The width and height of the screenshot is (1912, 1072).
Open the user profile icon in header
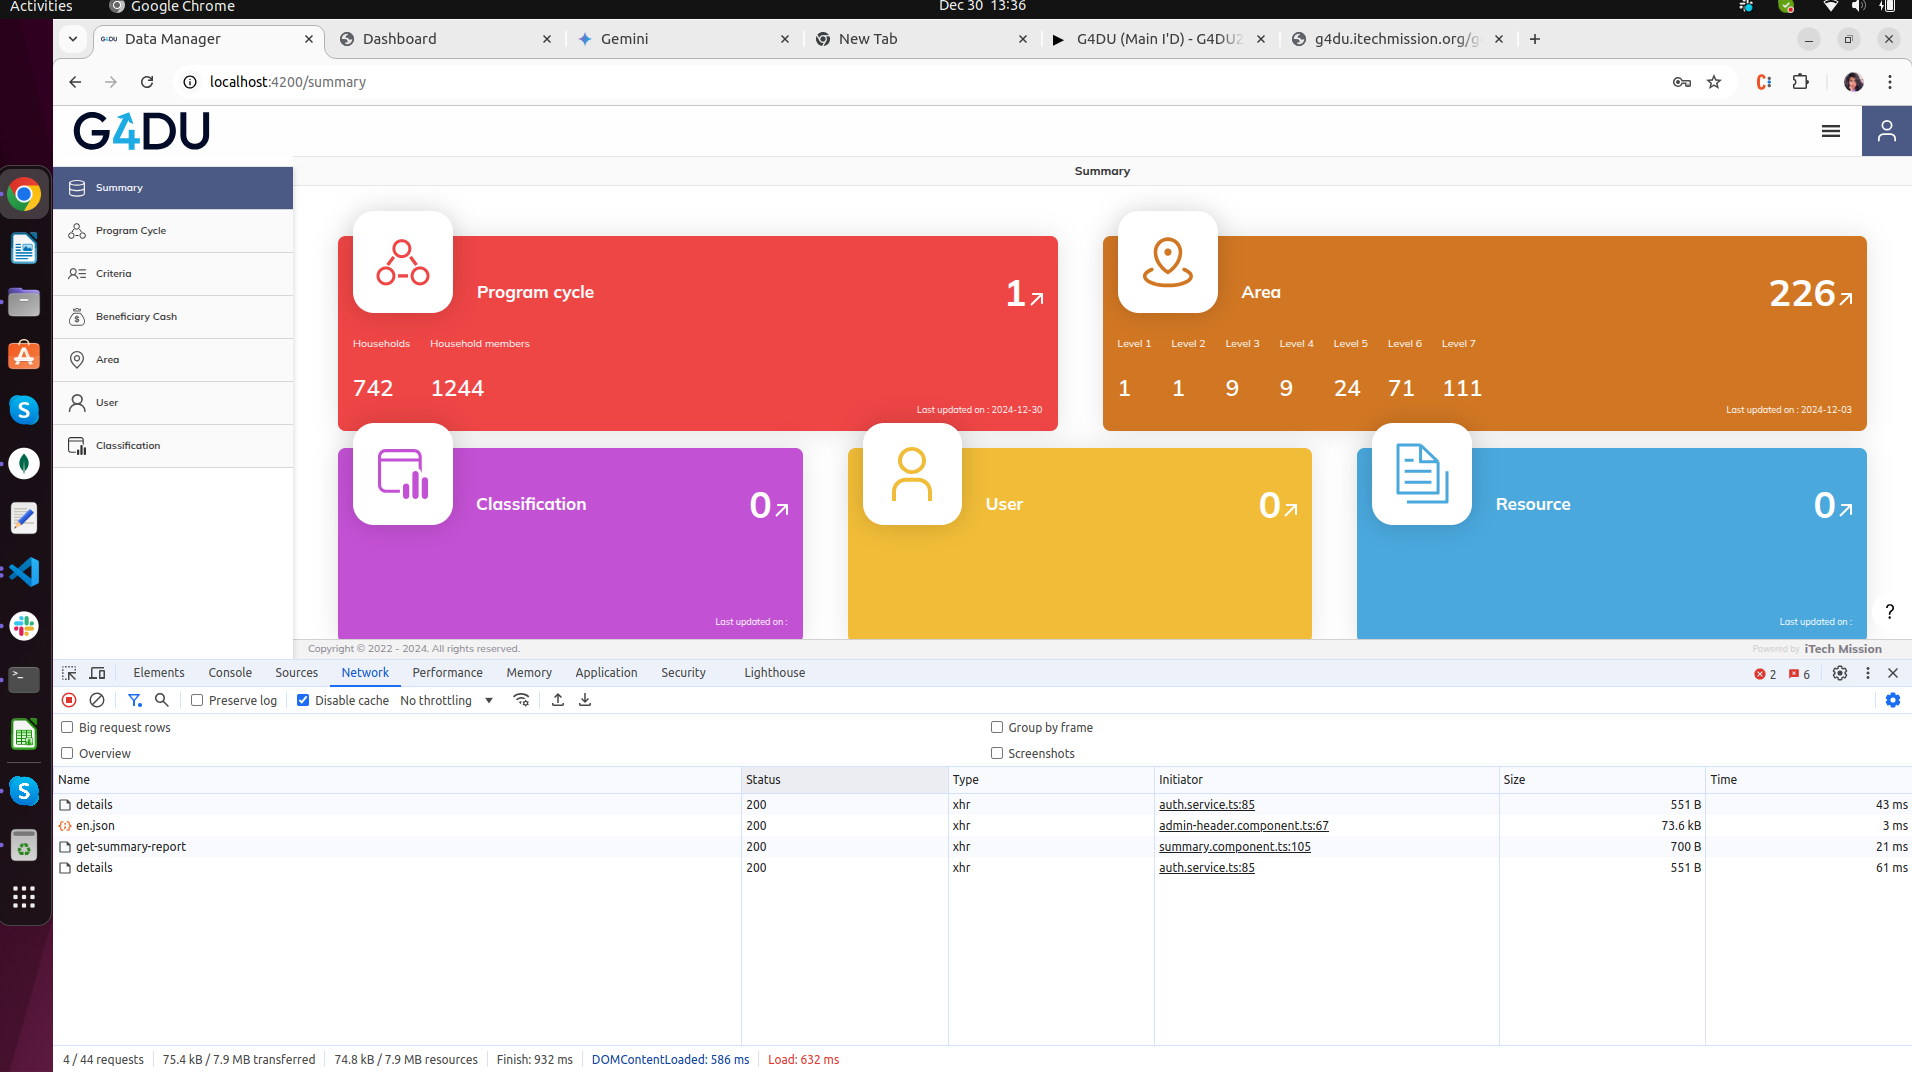click(1886, 131)
